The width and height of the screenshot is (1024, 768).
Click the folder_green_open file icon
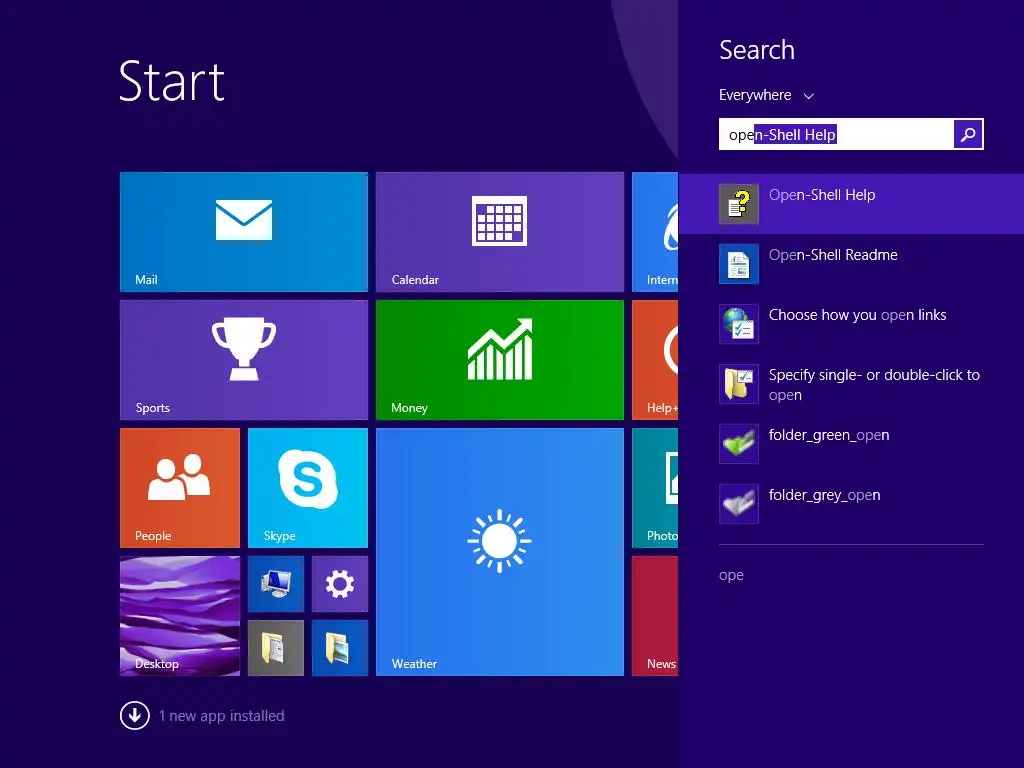coord(739,444)
